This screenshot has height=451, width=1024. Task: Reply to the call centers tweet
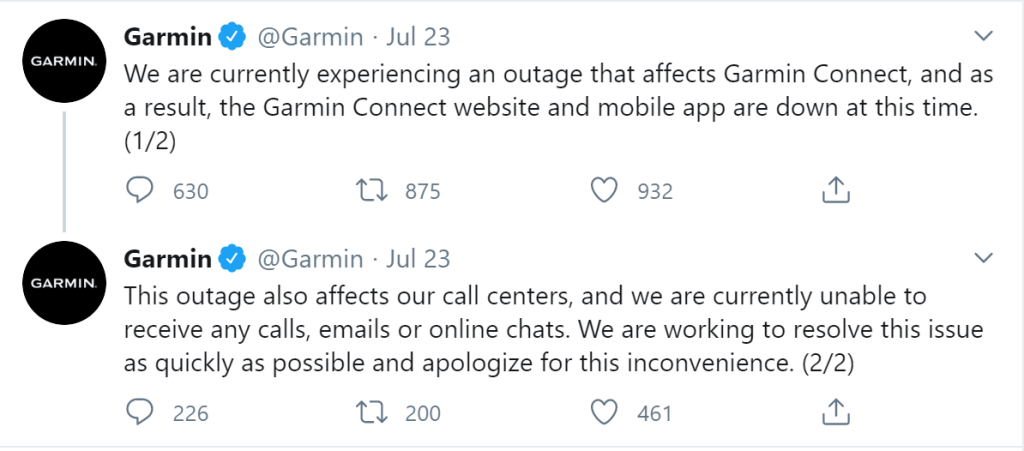139,412
